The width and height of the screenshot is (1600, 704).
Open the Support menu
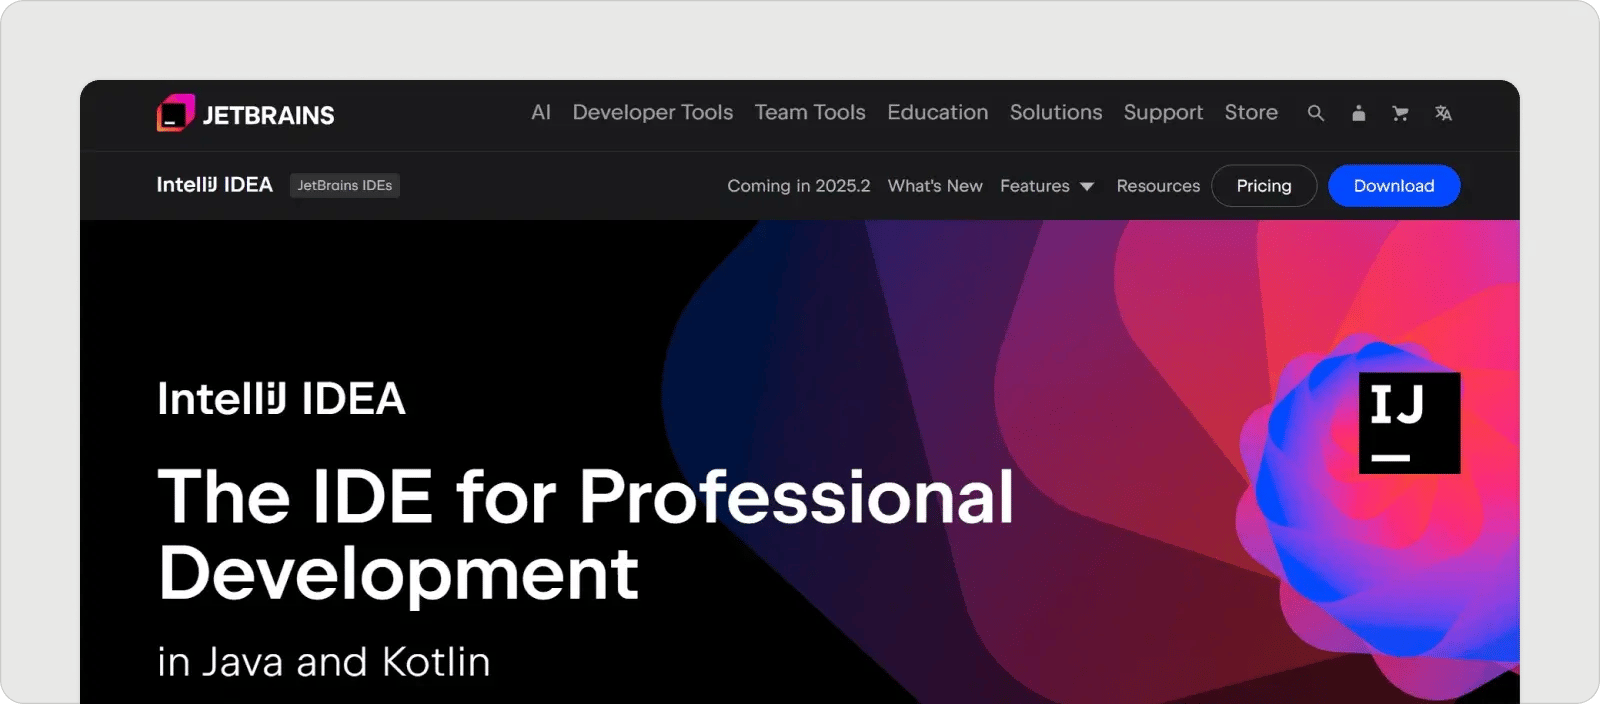tap(1163, 113)
